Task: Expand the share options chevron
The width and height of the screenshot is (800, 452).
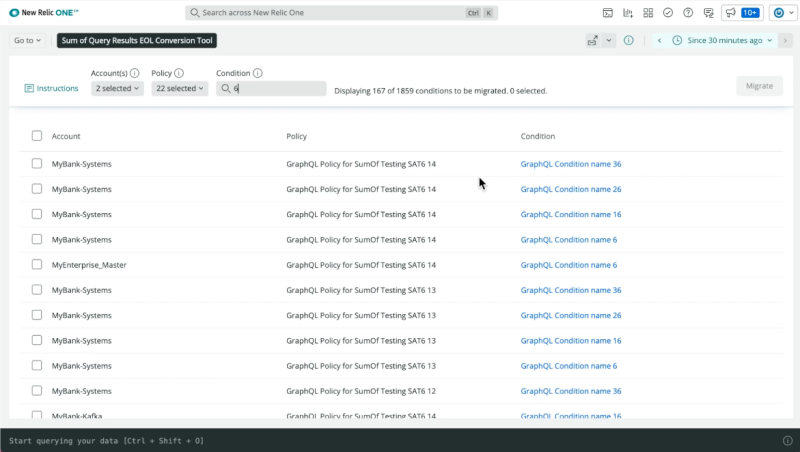Action: (x=609, y=41)
